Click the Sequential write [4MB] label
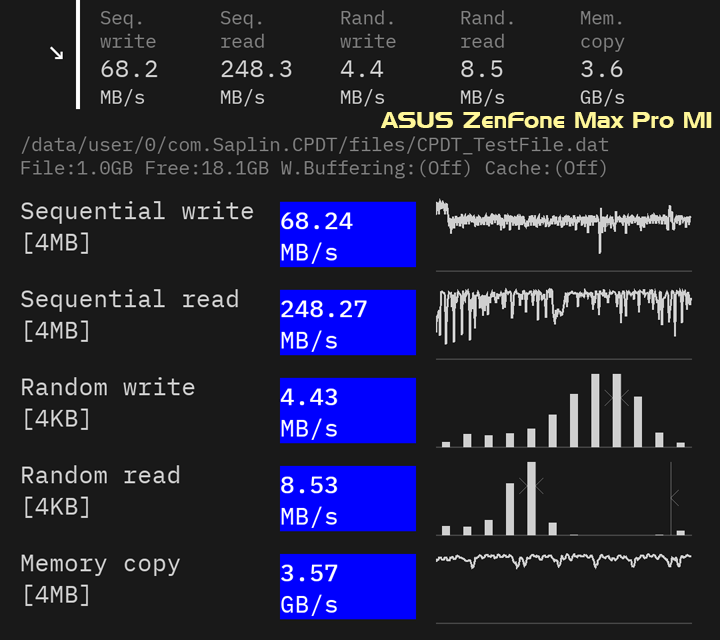Screen dimensions: 720x640 137,227
